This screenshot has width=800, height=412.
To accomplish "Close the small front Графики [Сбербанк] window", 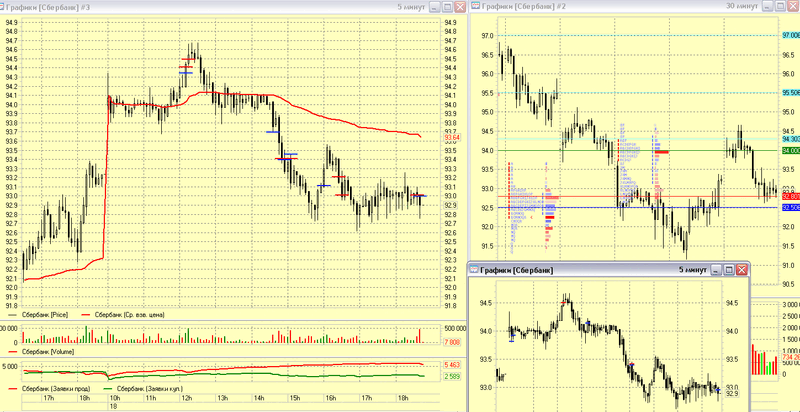I will tap(742, 269).
